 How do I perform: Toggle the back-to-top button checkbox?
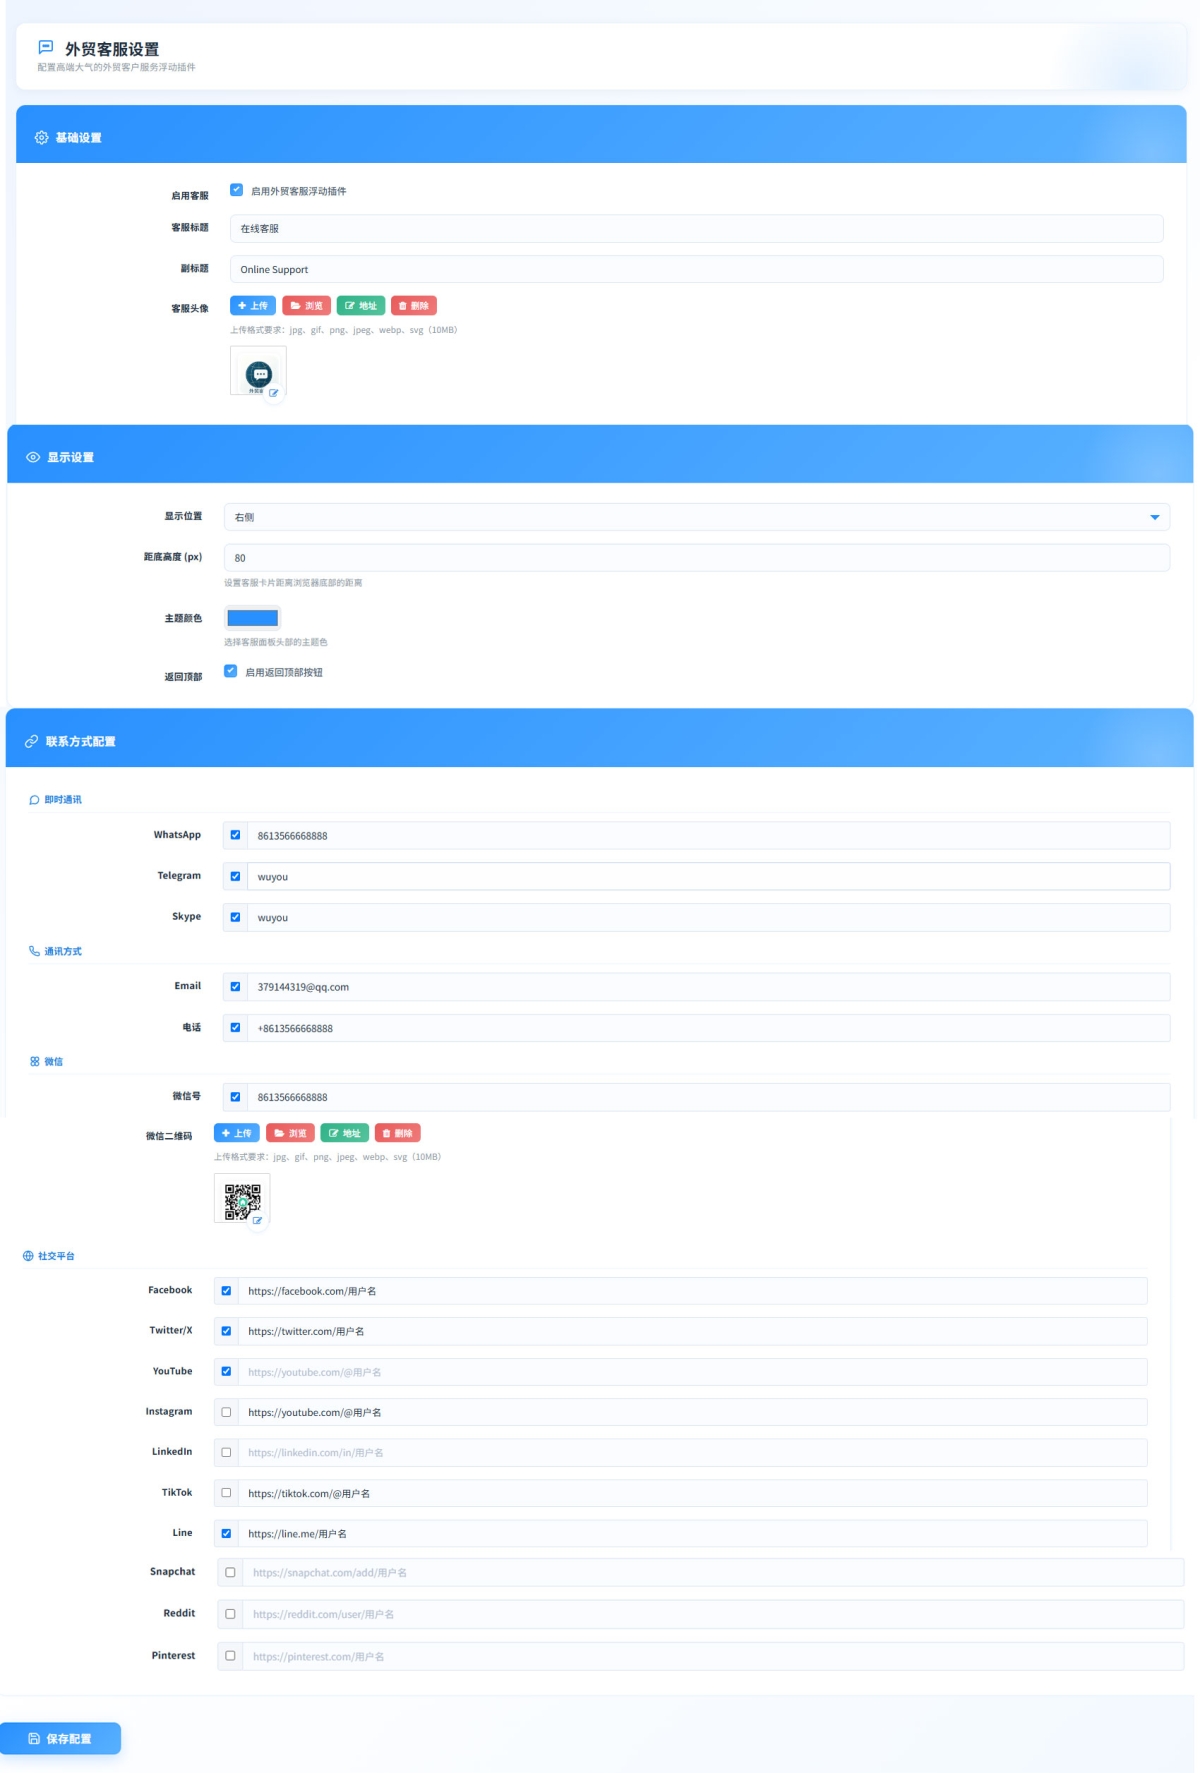231,671
